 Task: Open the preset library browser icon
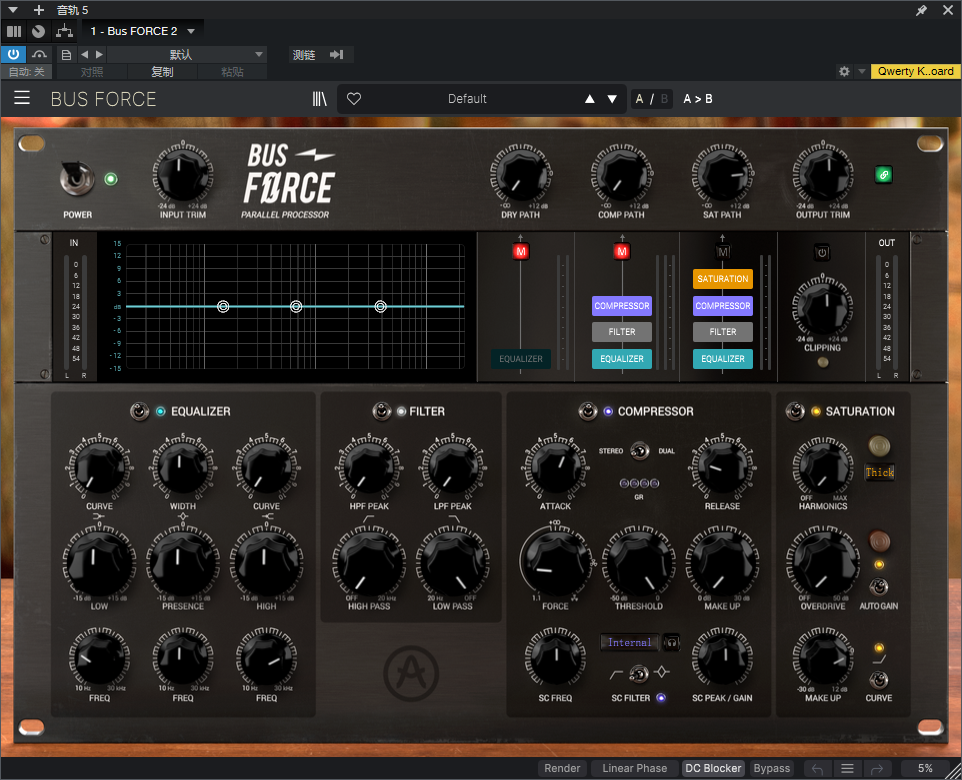tap(320, 99)
